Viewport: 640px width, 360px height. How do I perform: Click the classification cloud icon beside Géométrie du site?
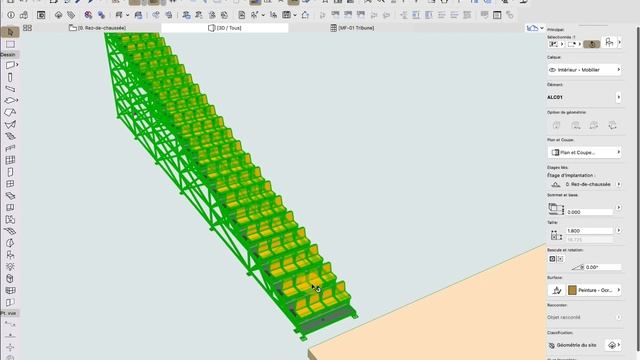pyautogui.click(x=612, y=345)
